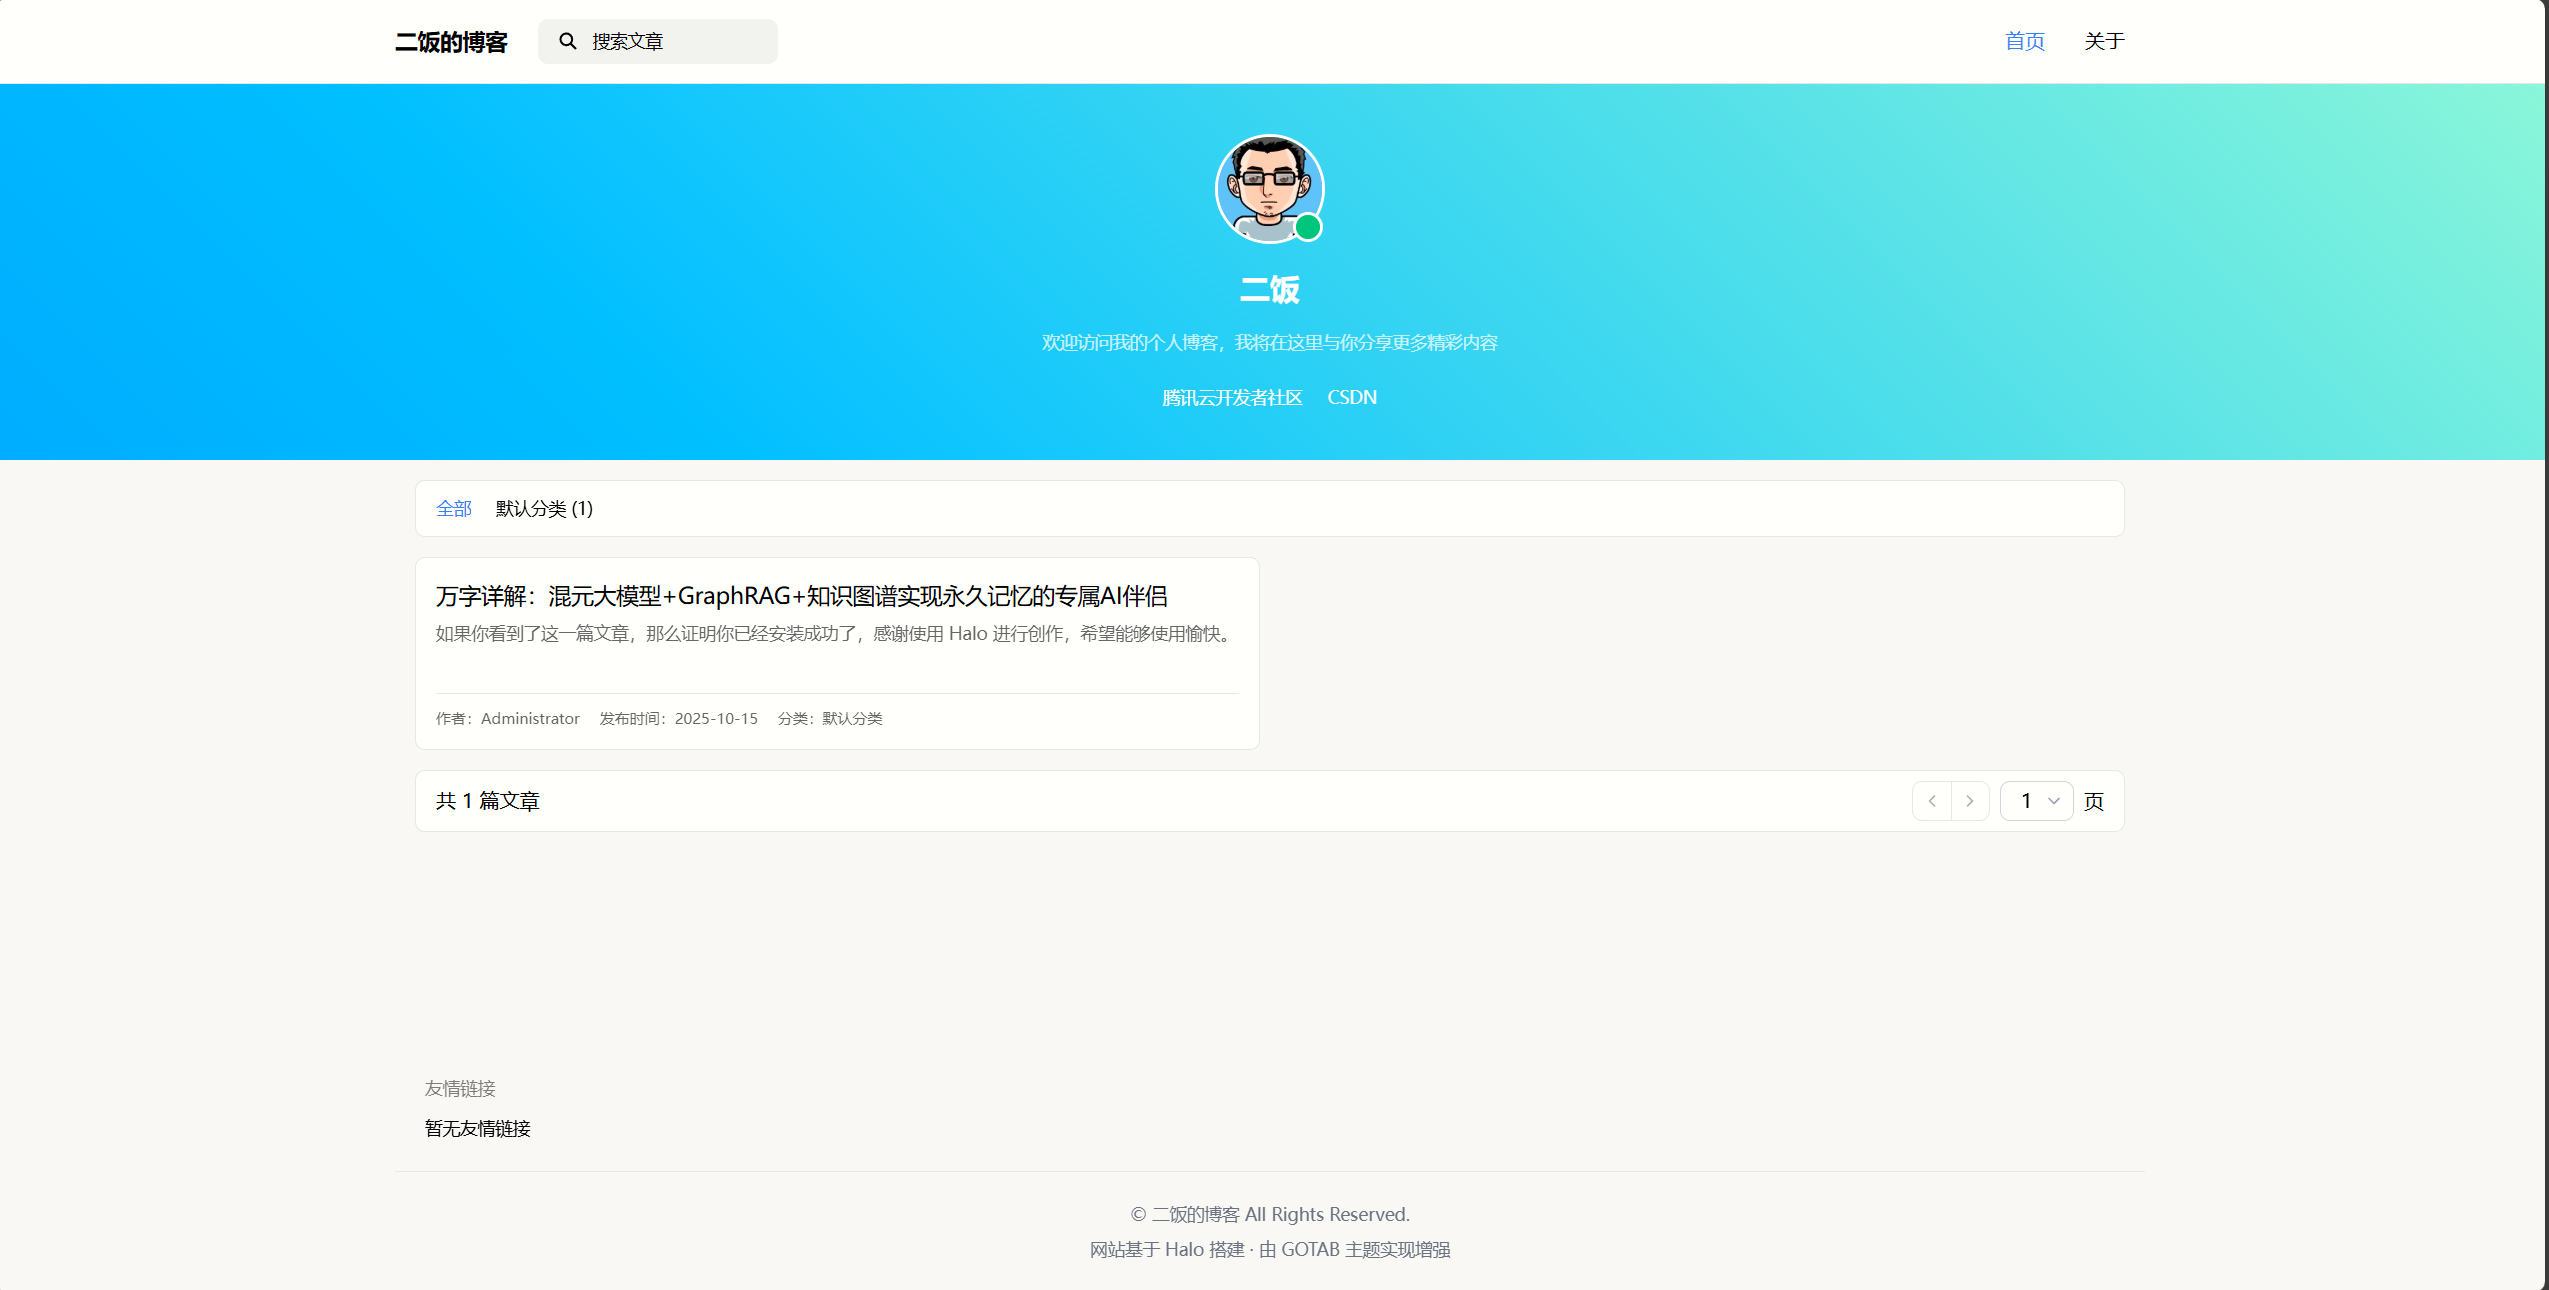2549x1290 pixels.
Task: Click the avatar image of 二饭
Action: coord(1269,188)
